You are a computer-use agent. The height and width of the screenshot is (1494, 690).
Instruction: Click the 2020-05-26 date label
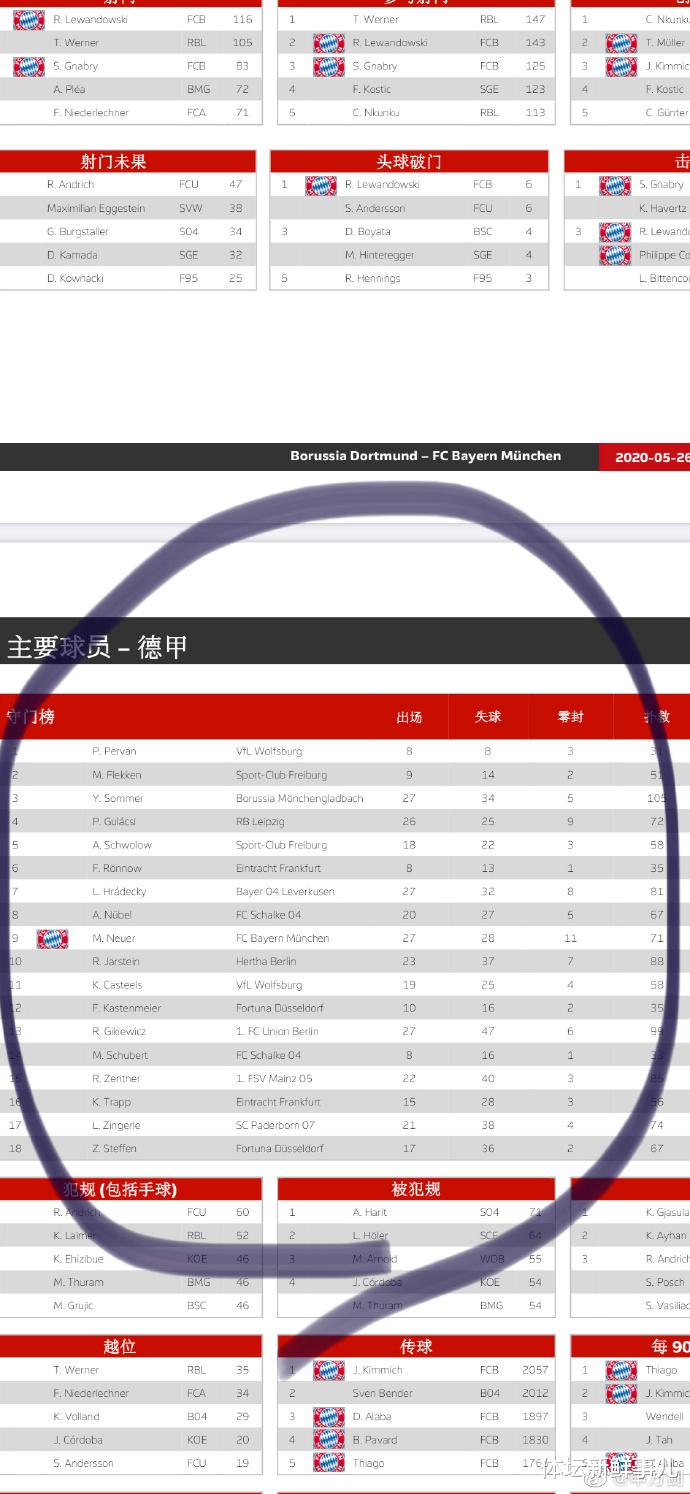652,458
